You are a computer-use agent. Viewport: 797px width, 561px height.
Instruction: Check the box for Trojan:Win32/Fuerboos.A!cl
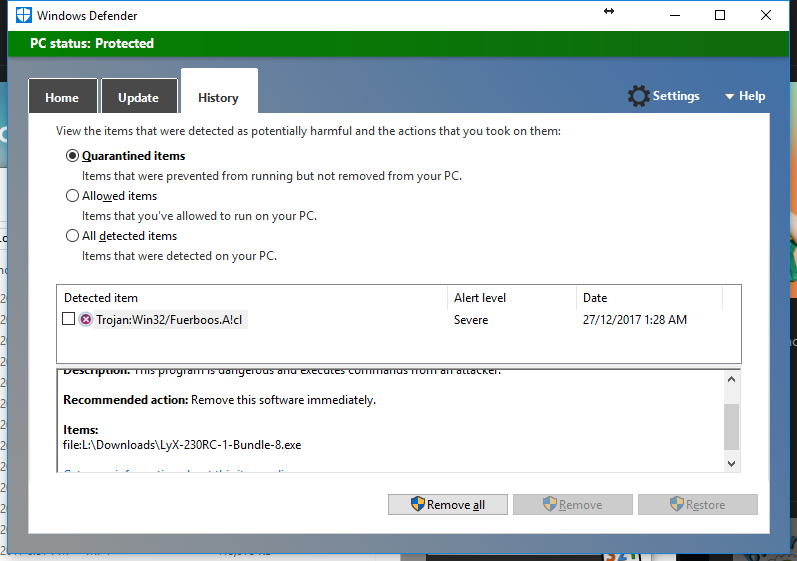click(x=68, y=319)
